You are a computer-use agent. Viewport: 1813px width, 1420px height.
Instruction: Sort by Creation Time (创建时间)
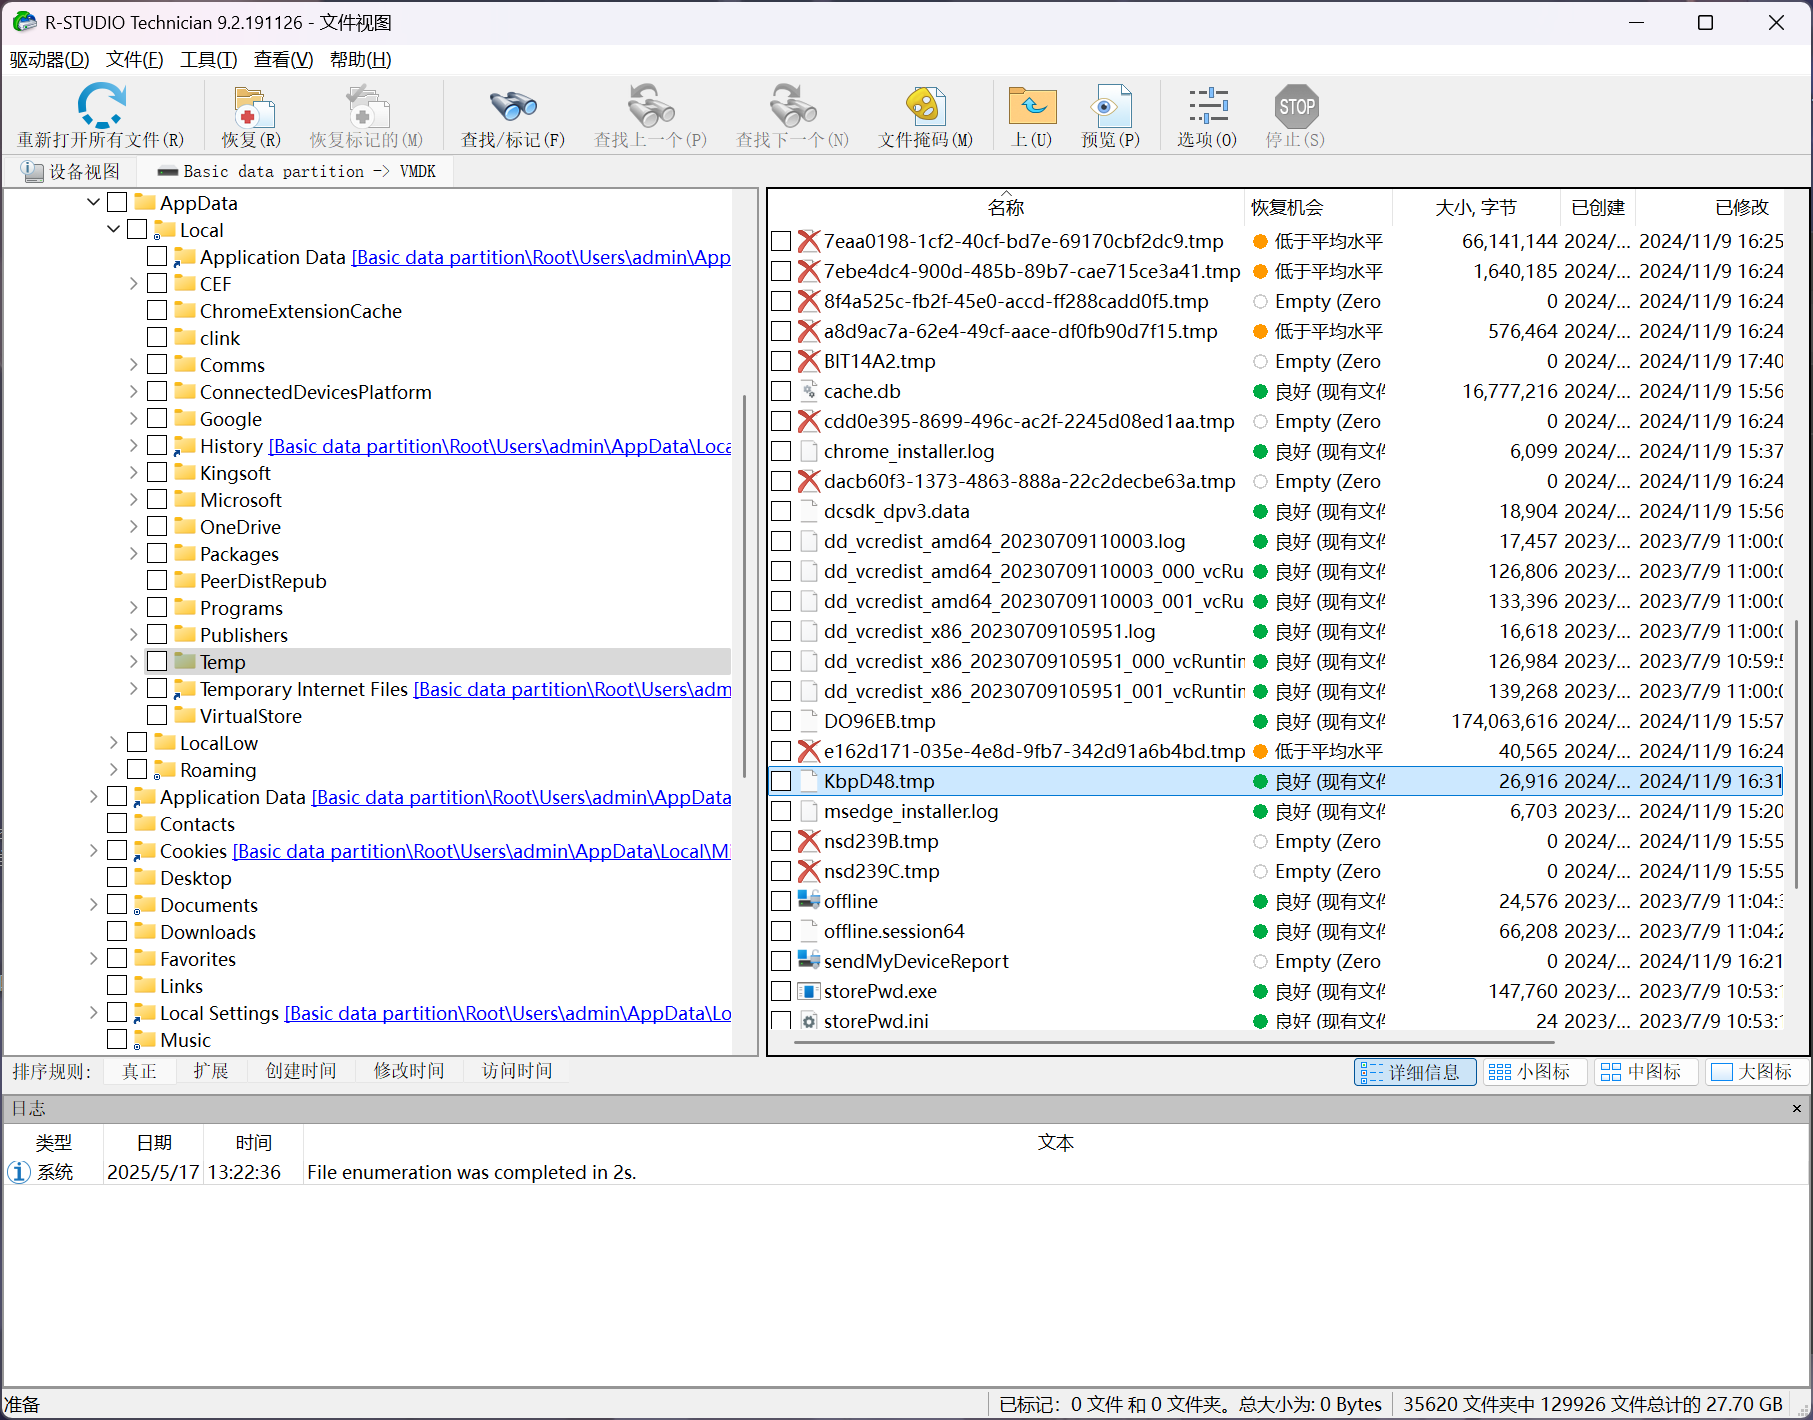click(300, 1071)
